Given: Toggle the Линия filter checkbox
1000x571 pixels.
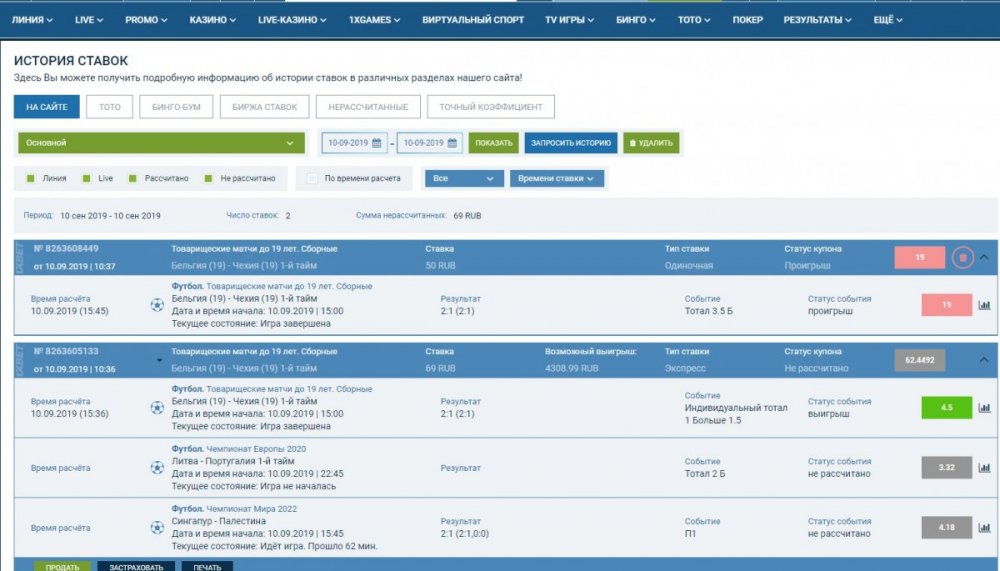Looking at the screenshot, I should point(31,179).
